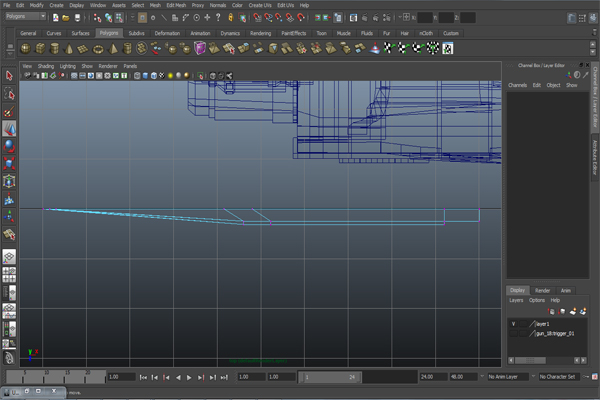The height and width of the screenshot is (400, 600).
Task: Open the Channel Box Channels menu
Action: tap(517, 85)
